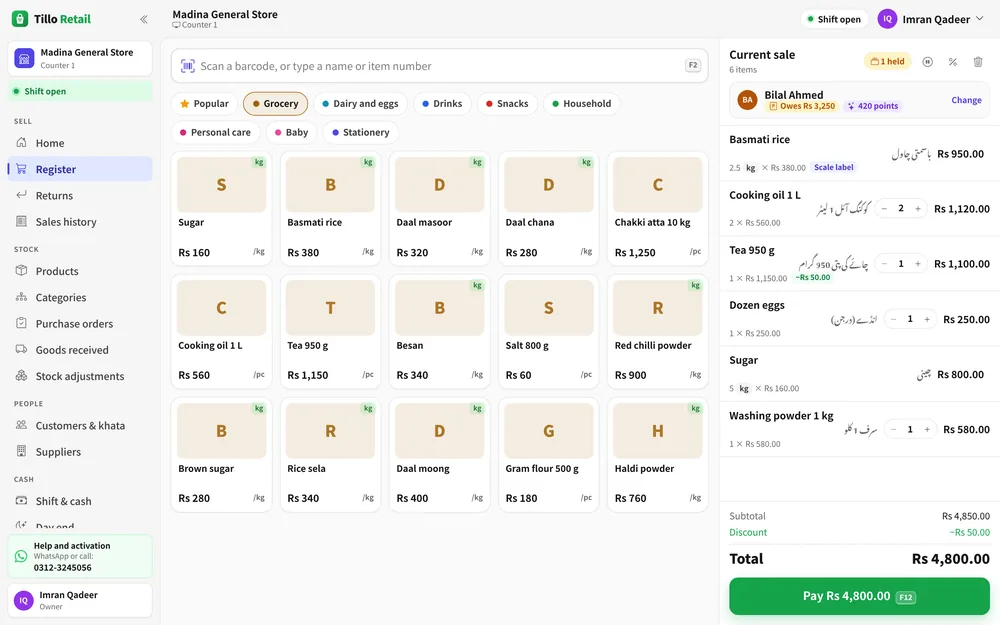This screenshot has height=625, width=1000.
Task: Click the barcode scanner icon in search bar
Action: tap(188, 66)
